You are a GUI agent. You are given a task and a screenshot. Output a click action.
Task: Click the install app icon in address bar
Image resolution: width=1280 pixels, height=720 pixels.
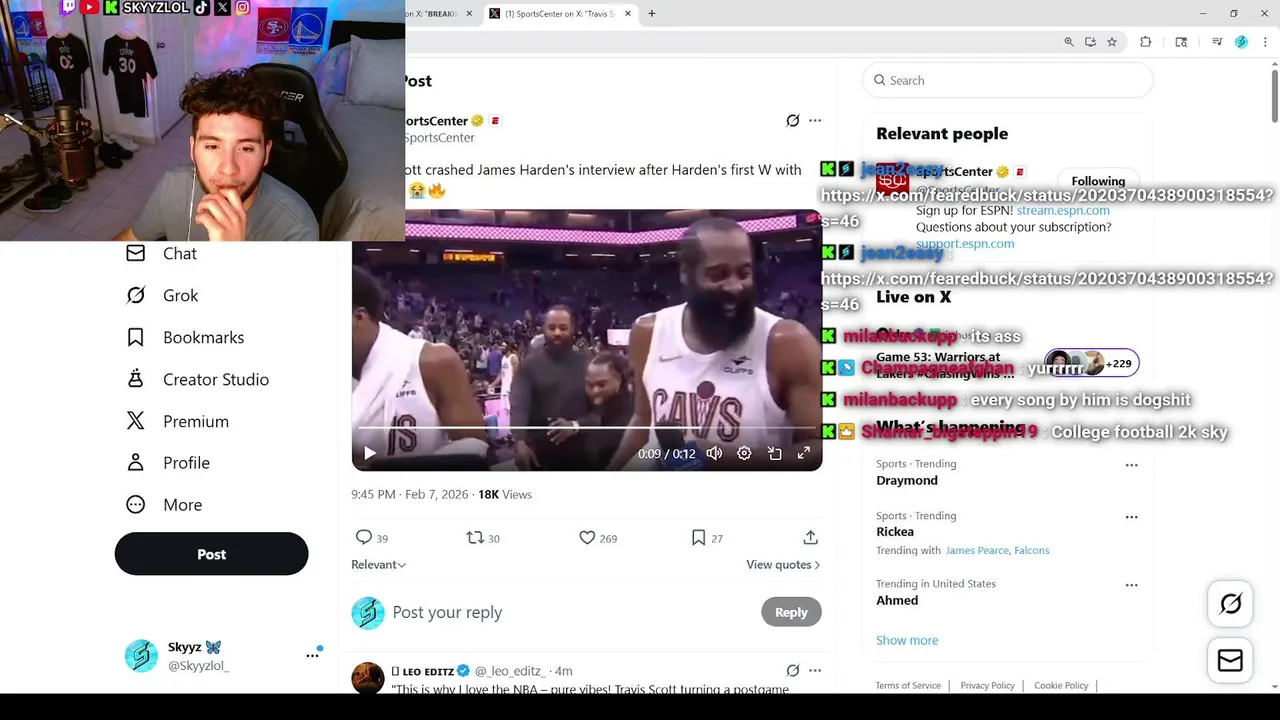tap(1090, 42)
